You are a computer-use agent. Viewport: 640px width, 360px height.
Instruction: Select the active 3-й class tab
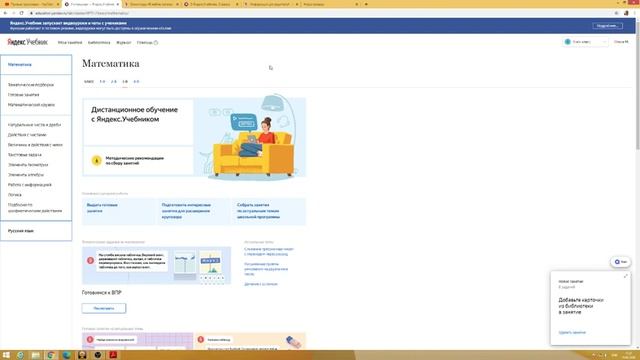click(x=125, y=82)
